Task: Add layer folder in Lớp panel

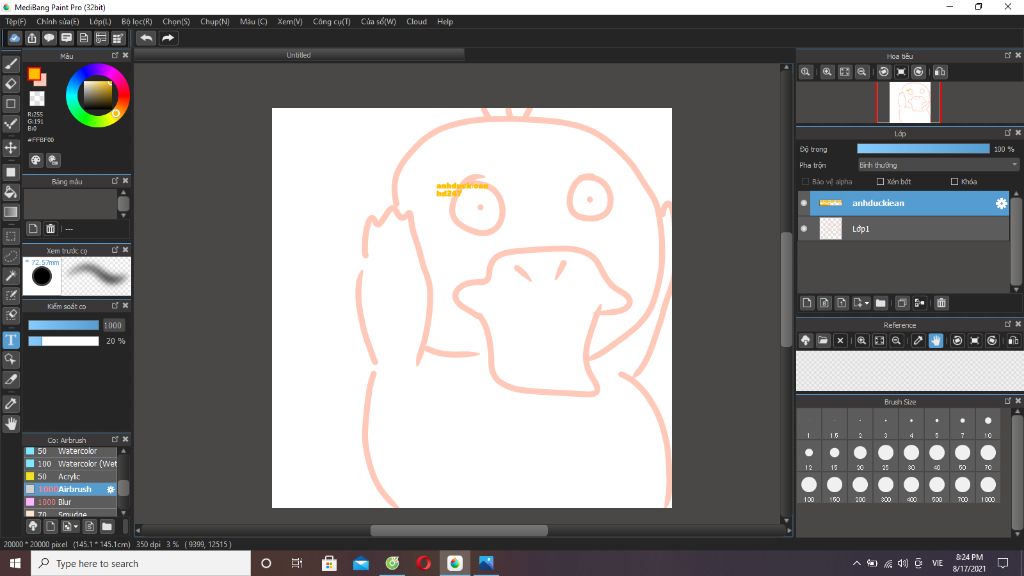Action: [880, 303]
